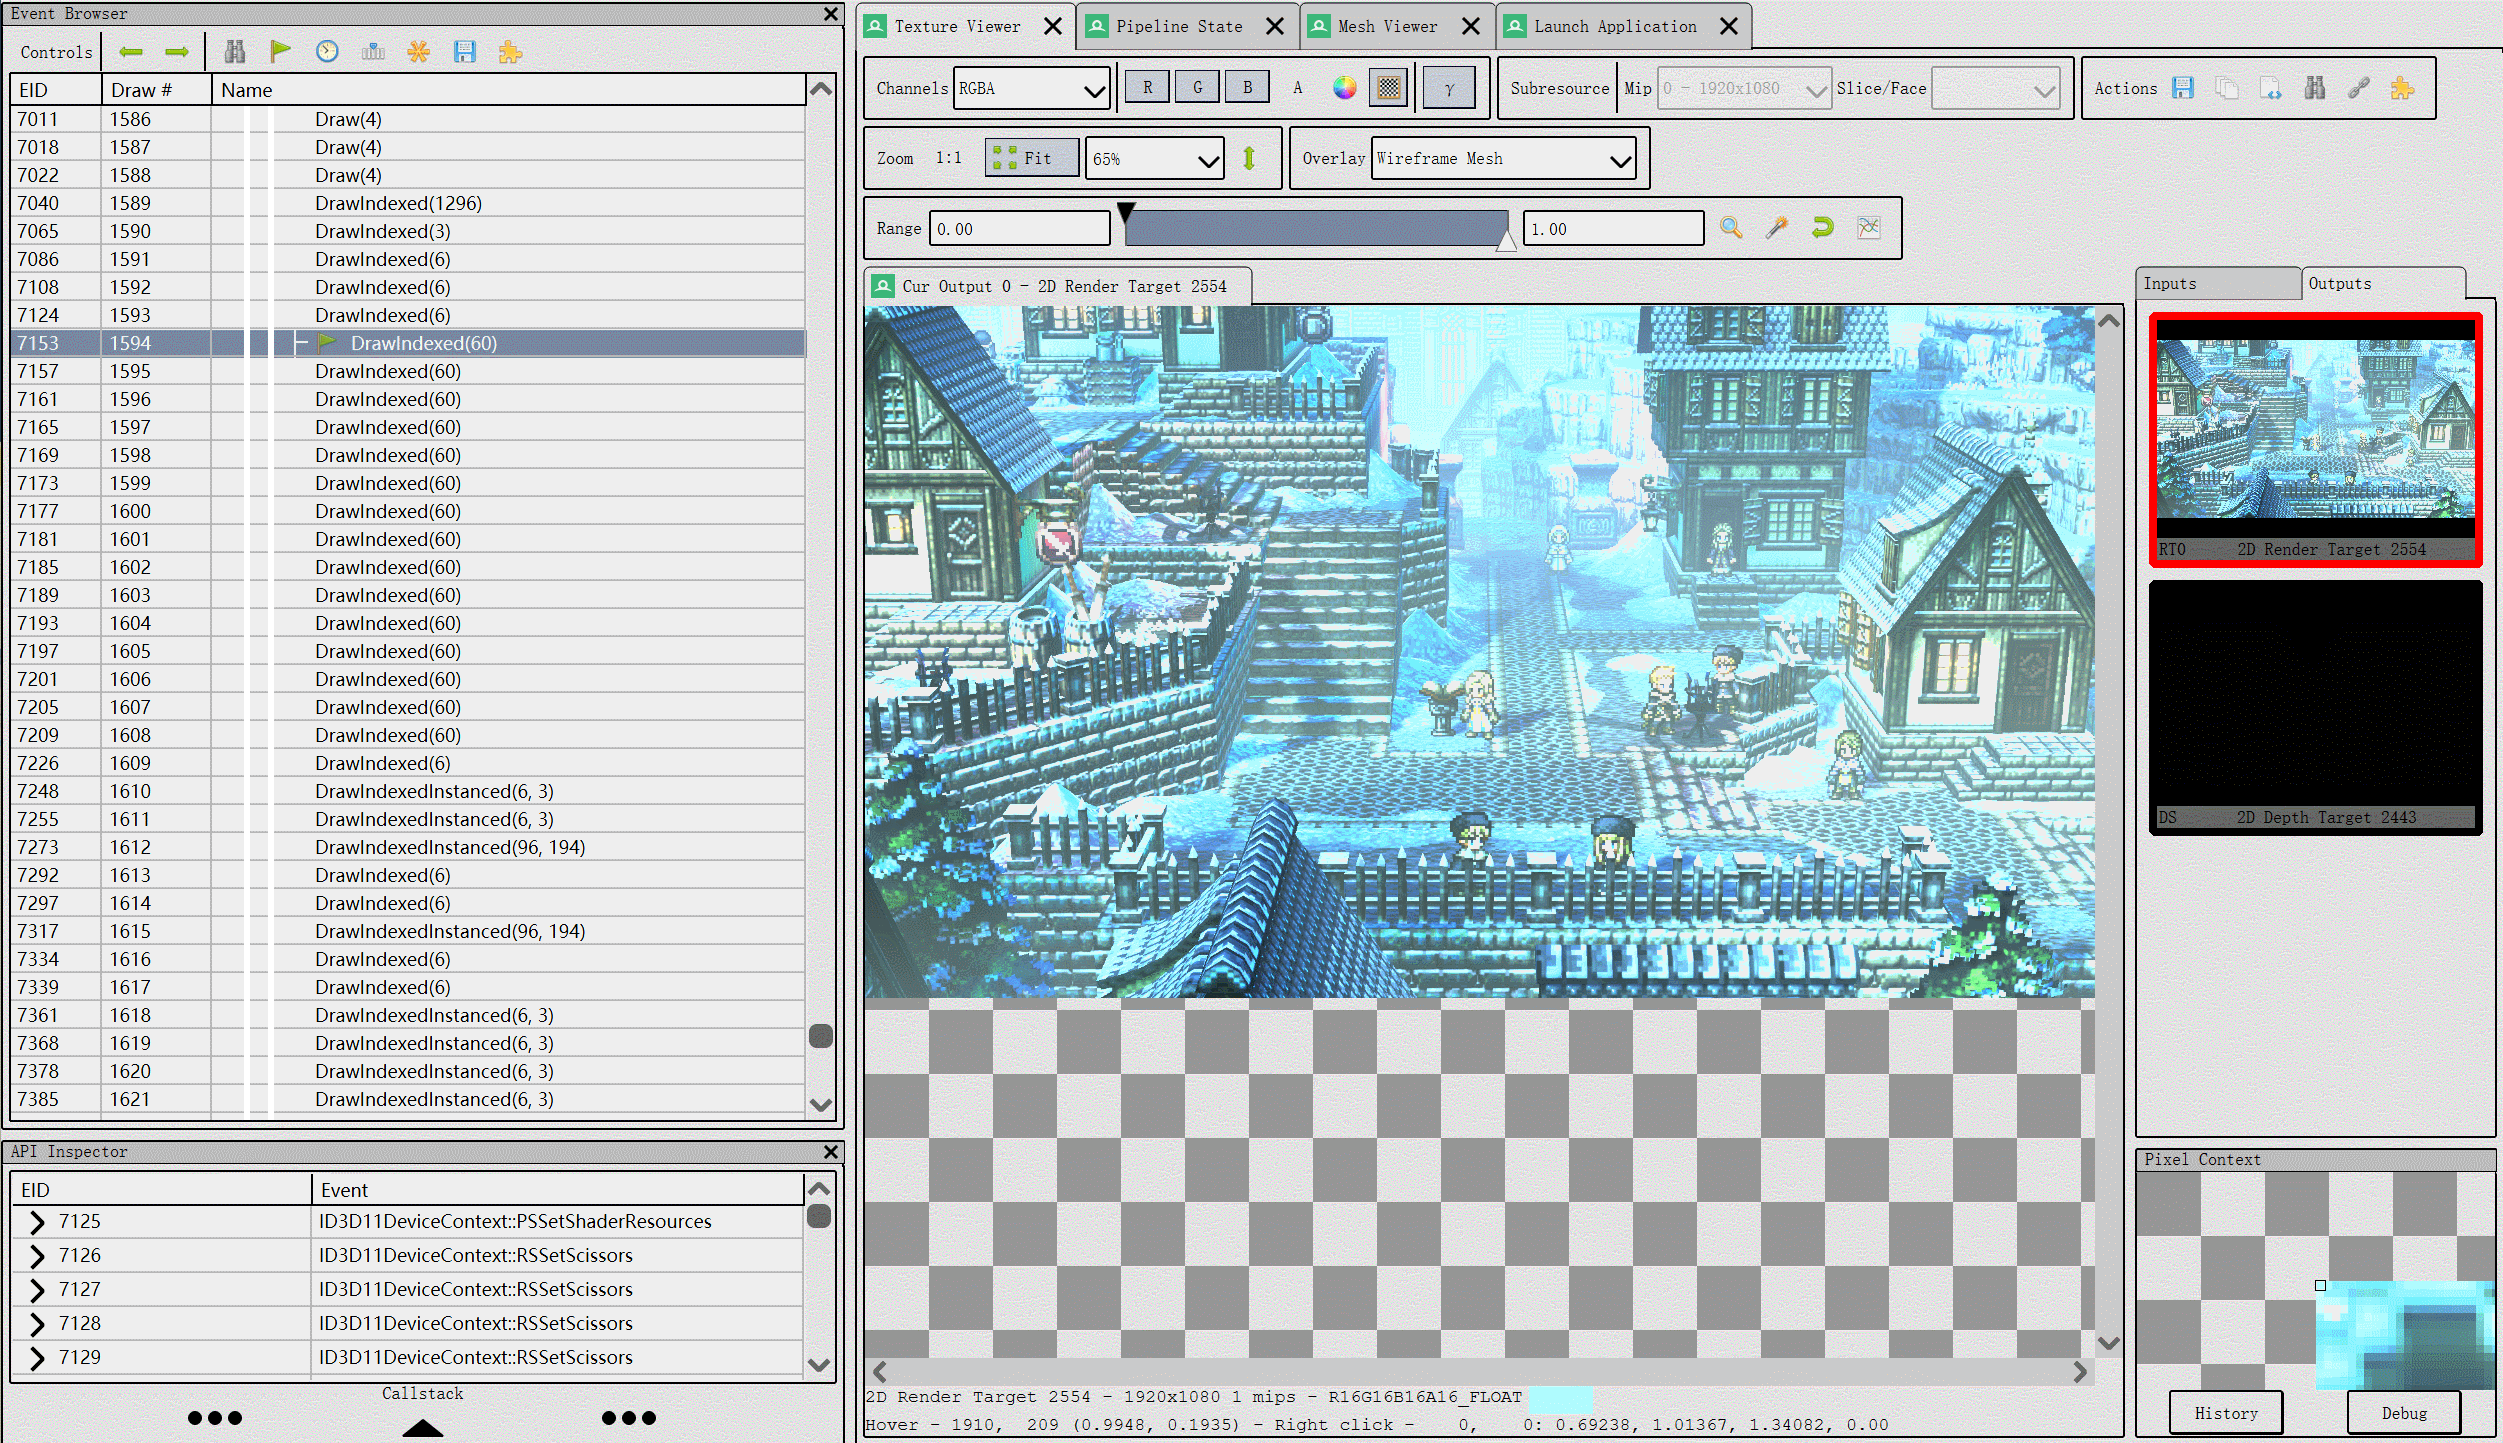Reset range with green return arrow
The width and height of the screenshot is (2503, 1443).
tap(1823, 228)
